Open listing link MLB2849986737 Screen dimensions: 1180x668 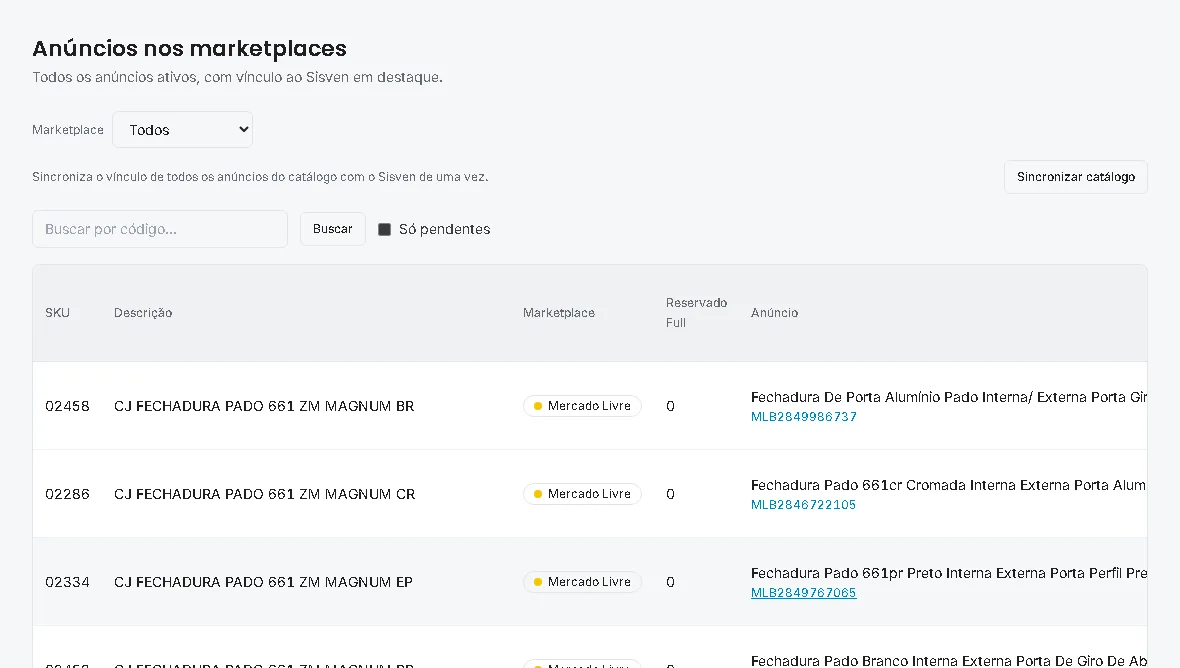pyautogui.click(x=804, y=417)
